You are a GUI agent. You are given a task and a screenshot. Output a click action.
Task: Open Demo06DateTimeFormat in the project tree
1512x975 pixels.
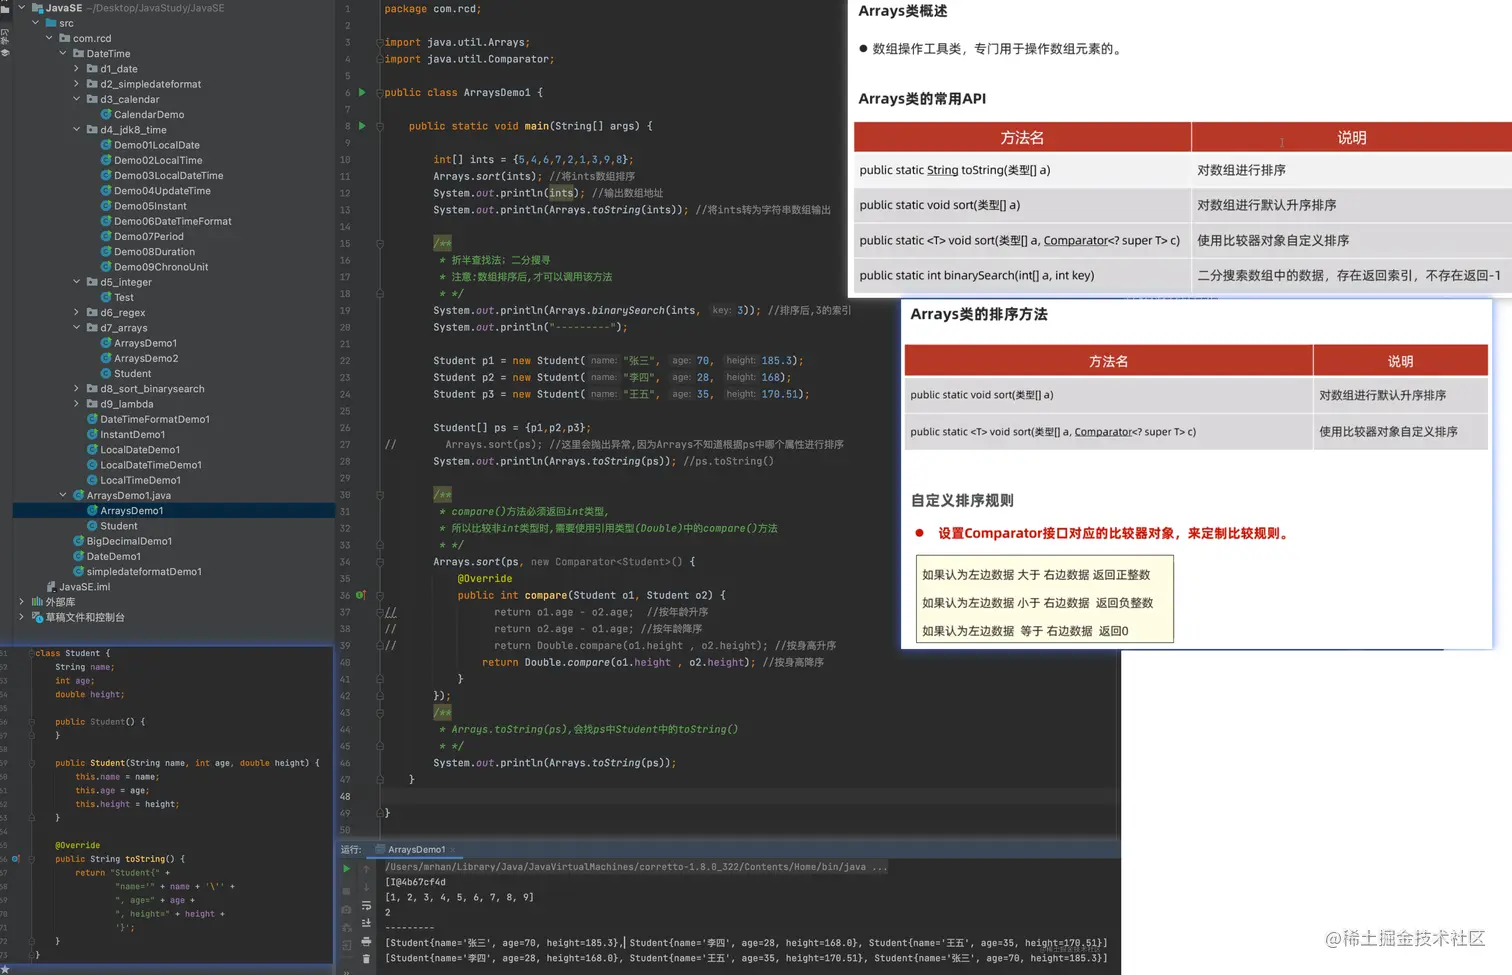(x=173, y=221)
